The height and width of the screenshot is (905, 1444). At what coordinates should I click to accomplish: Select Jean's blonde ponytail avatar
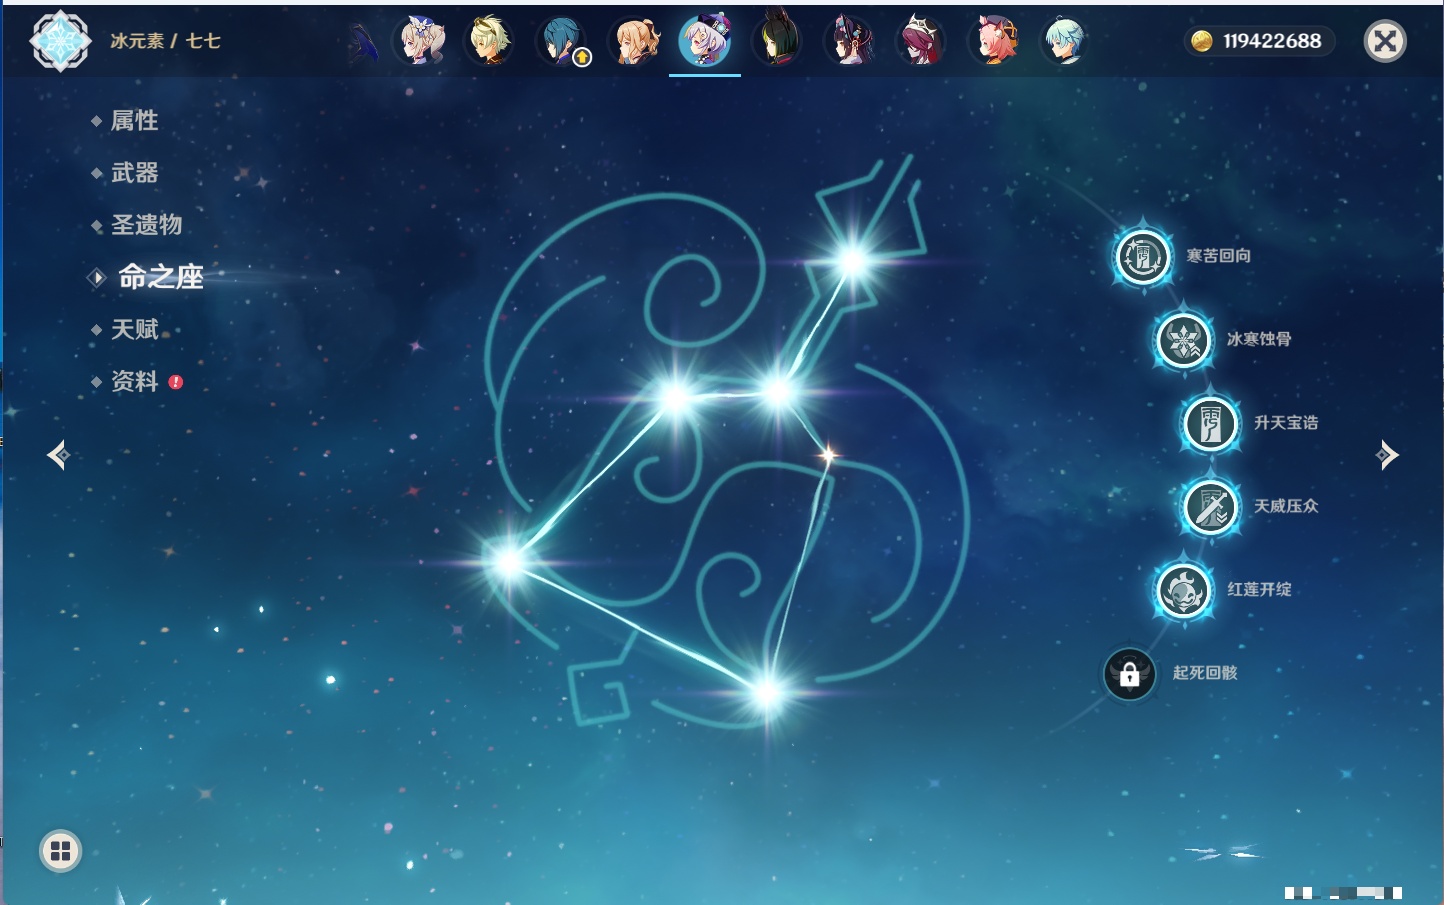pos(635,41)
